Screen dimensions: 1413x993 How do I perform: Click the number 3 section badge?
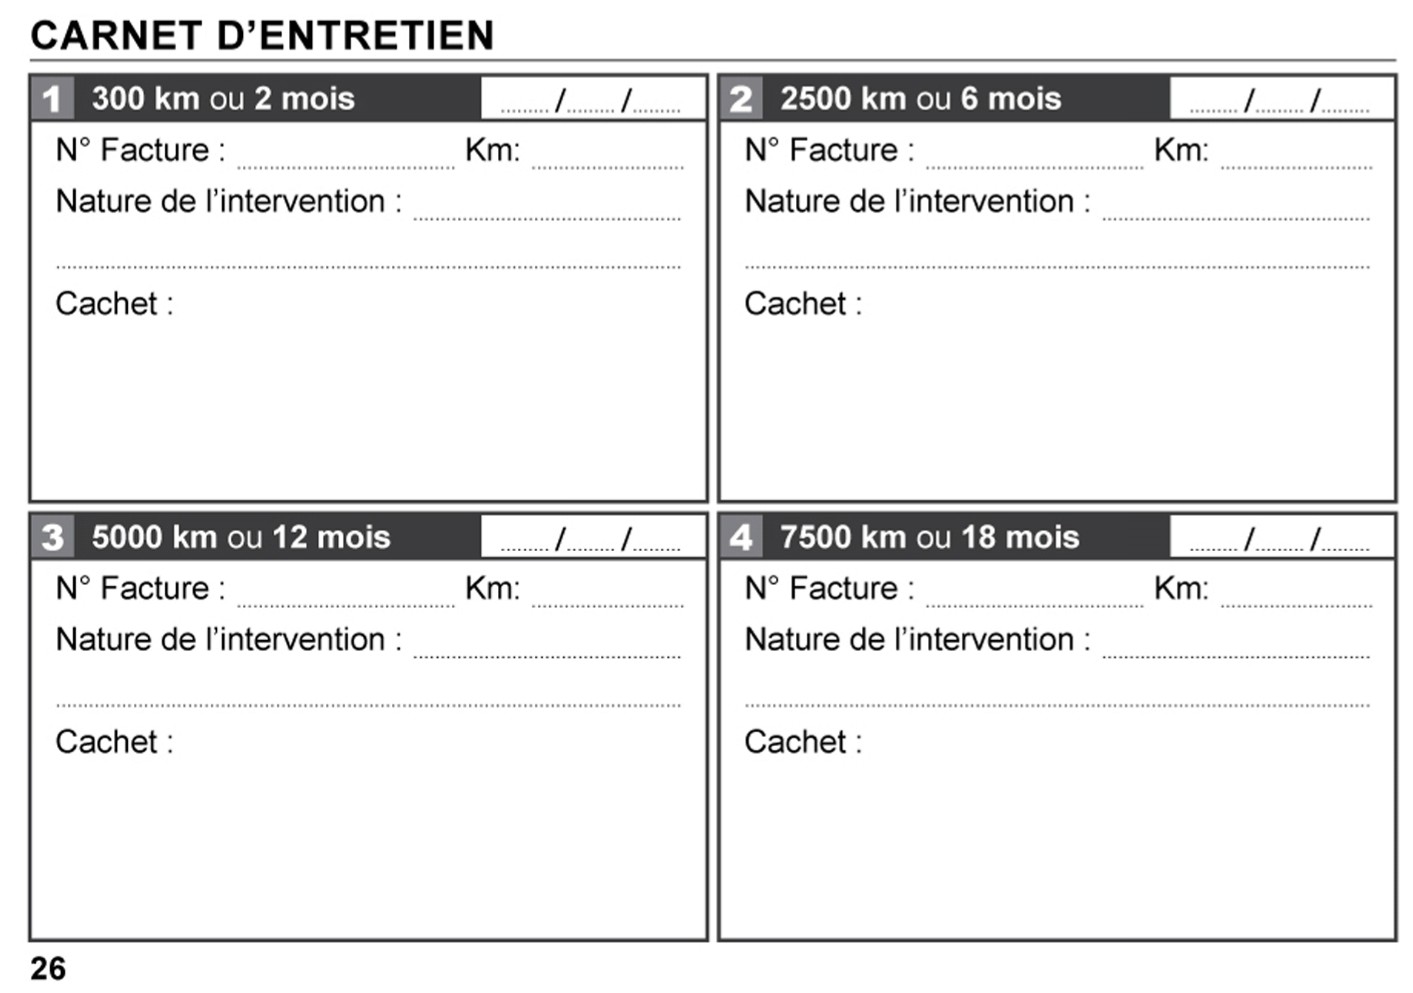(52, 537)
